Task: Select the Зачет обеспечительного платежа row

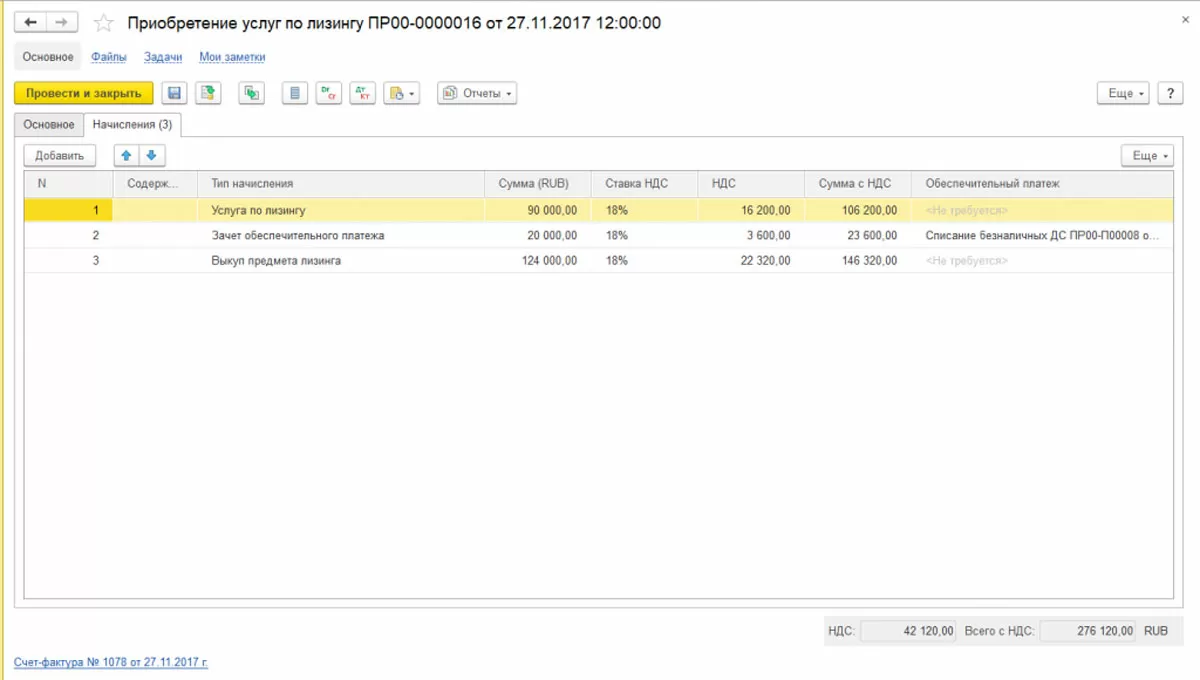Action: click(x=598, y=235)
